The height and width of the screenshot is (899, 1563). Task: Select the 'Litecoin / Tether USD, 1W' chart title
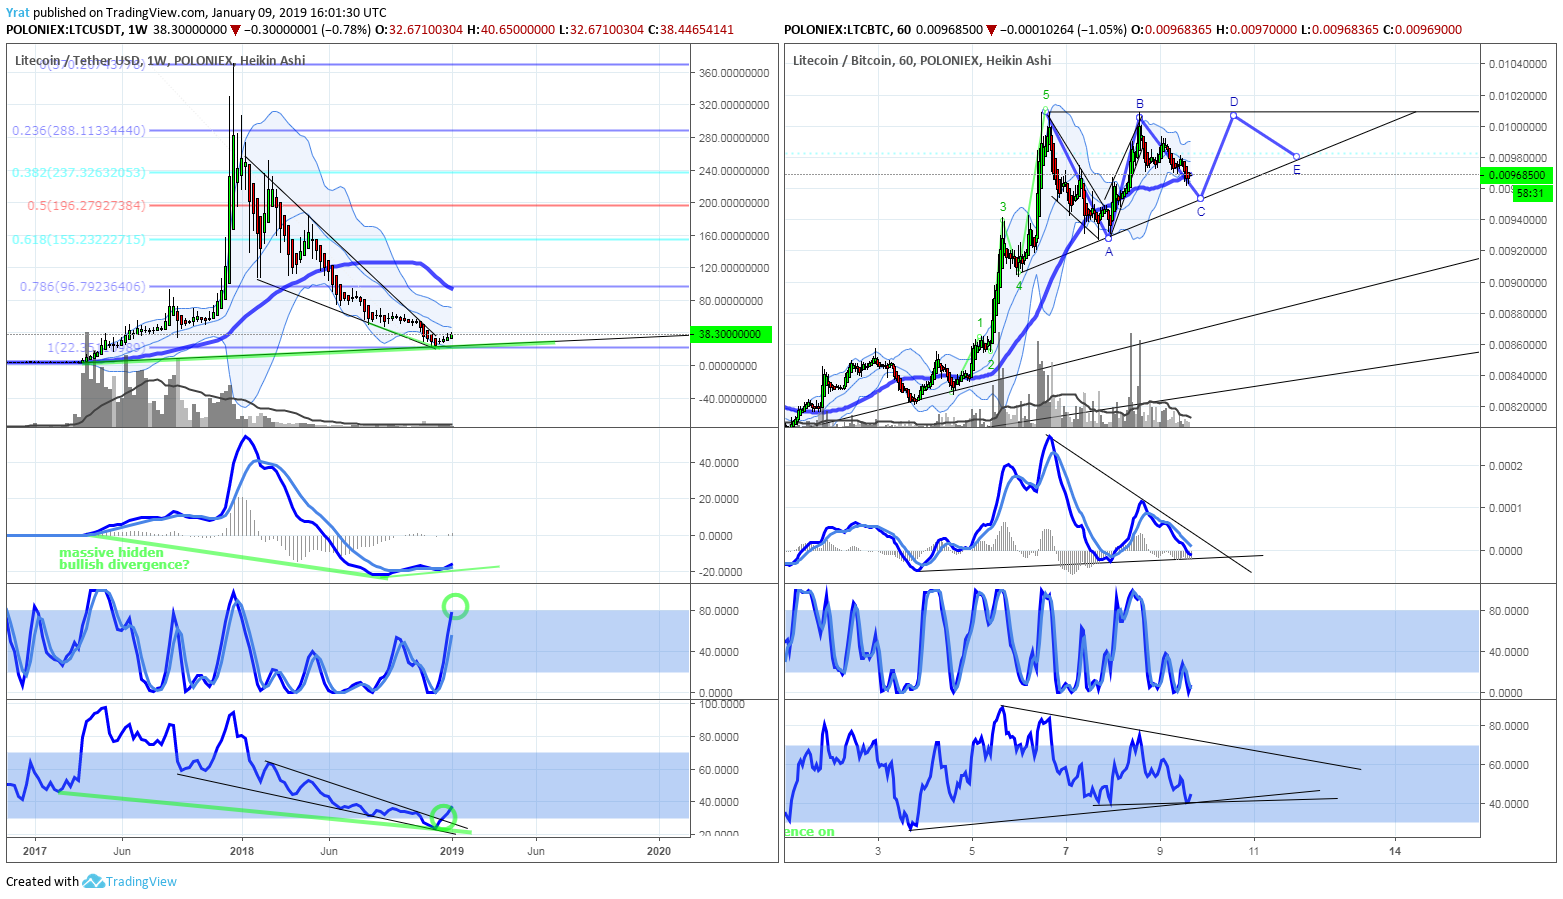(x=160, y=60)
